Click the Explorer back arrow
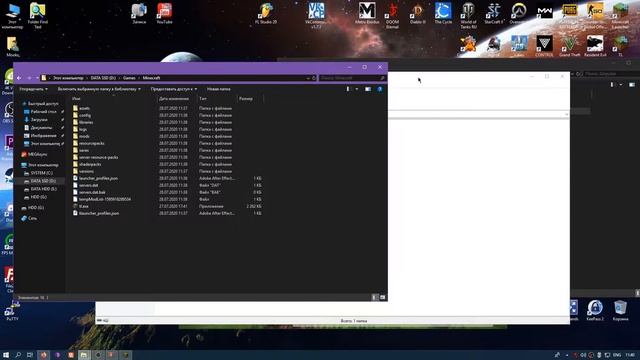Image resolution: width=640 pixels, height=360 pixels. pyautogui.click(x=19, y=78)
